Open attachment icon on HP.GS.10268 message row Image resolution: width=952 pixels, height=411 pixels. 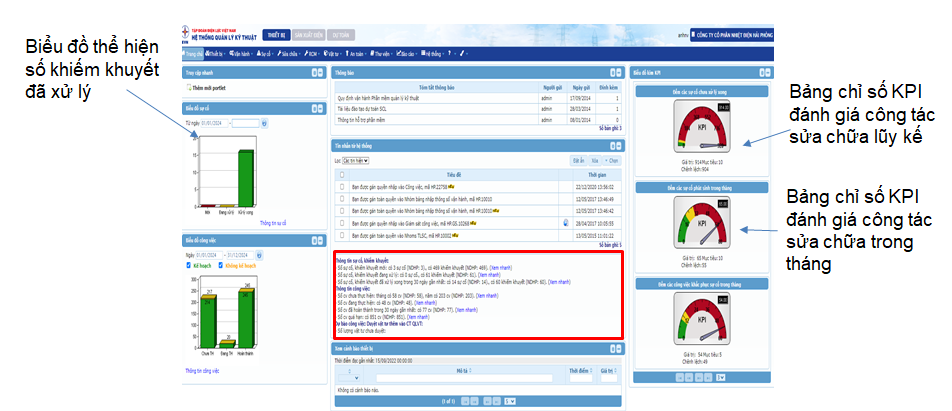[x=565, y=223]
